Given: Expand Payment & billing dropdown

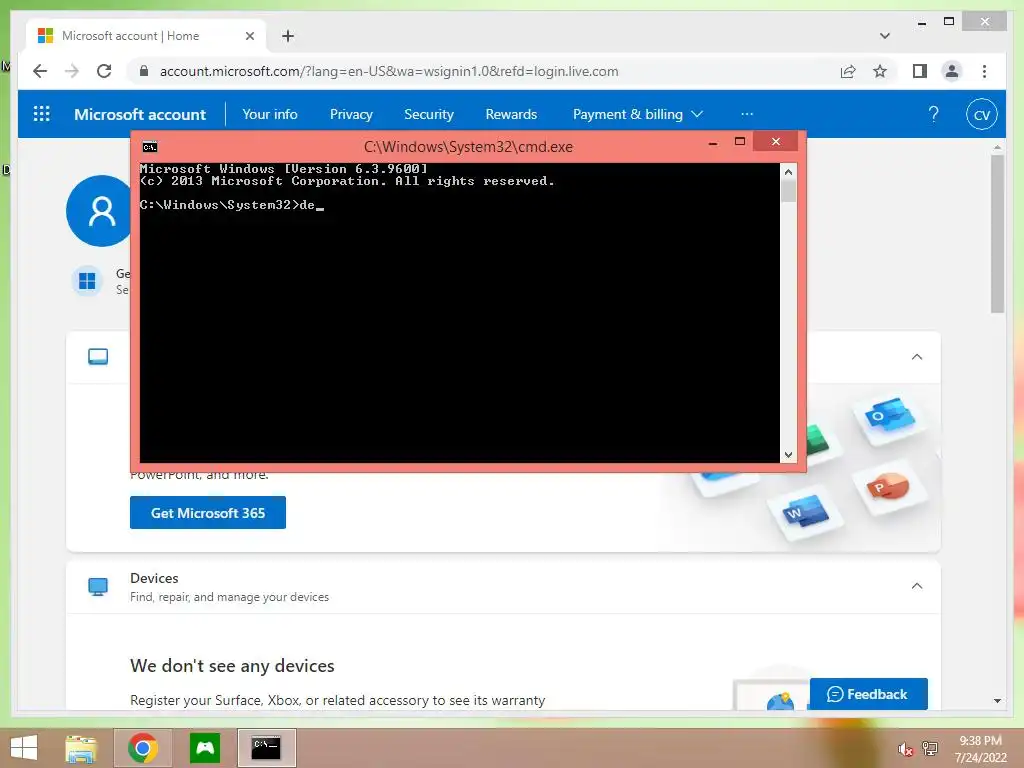Looking at the screenshot, I should 637,114.
